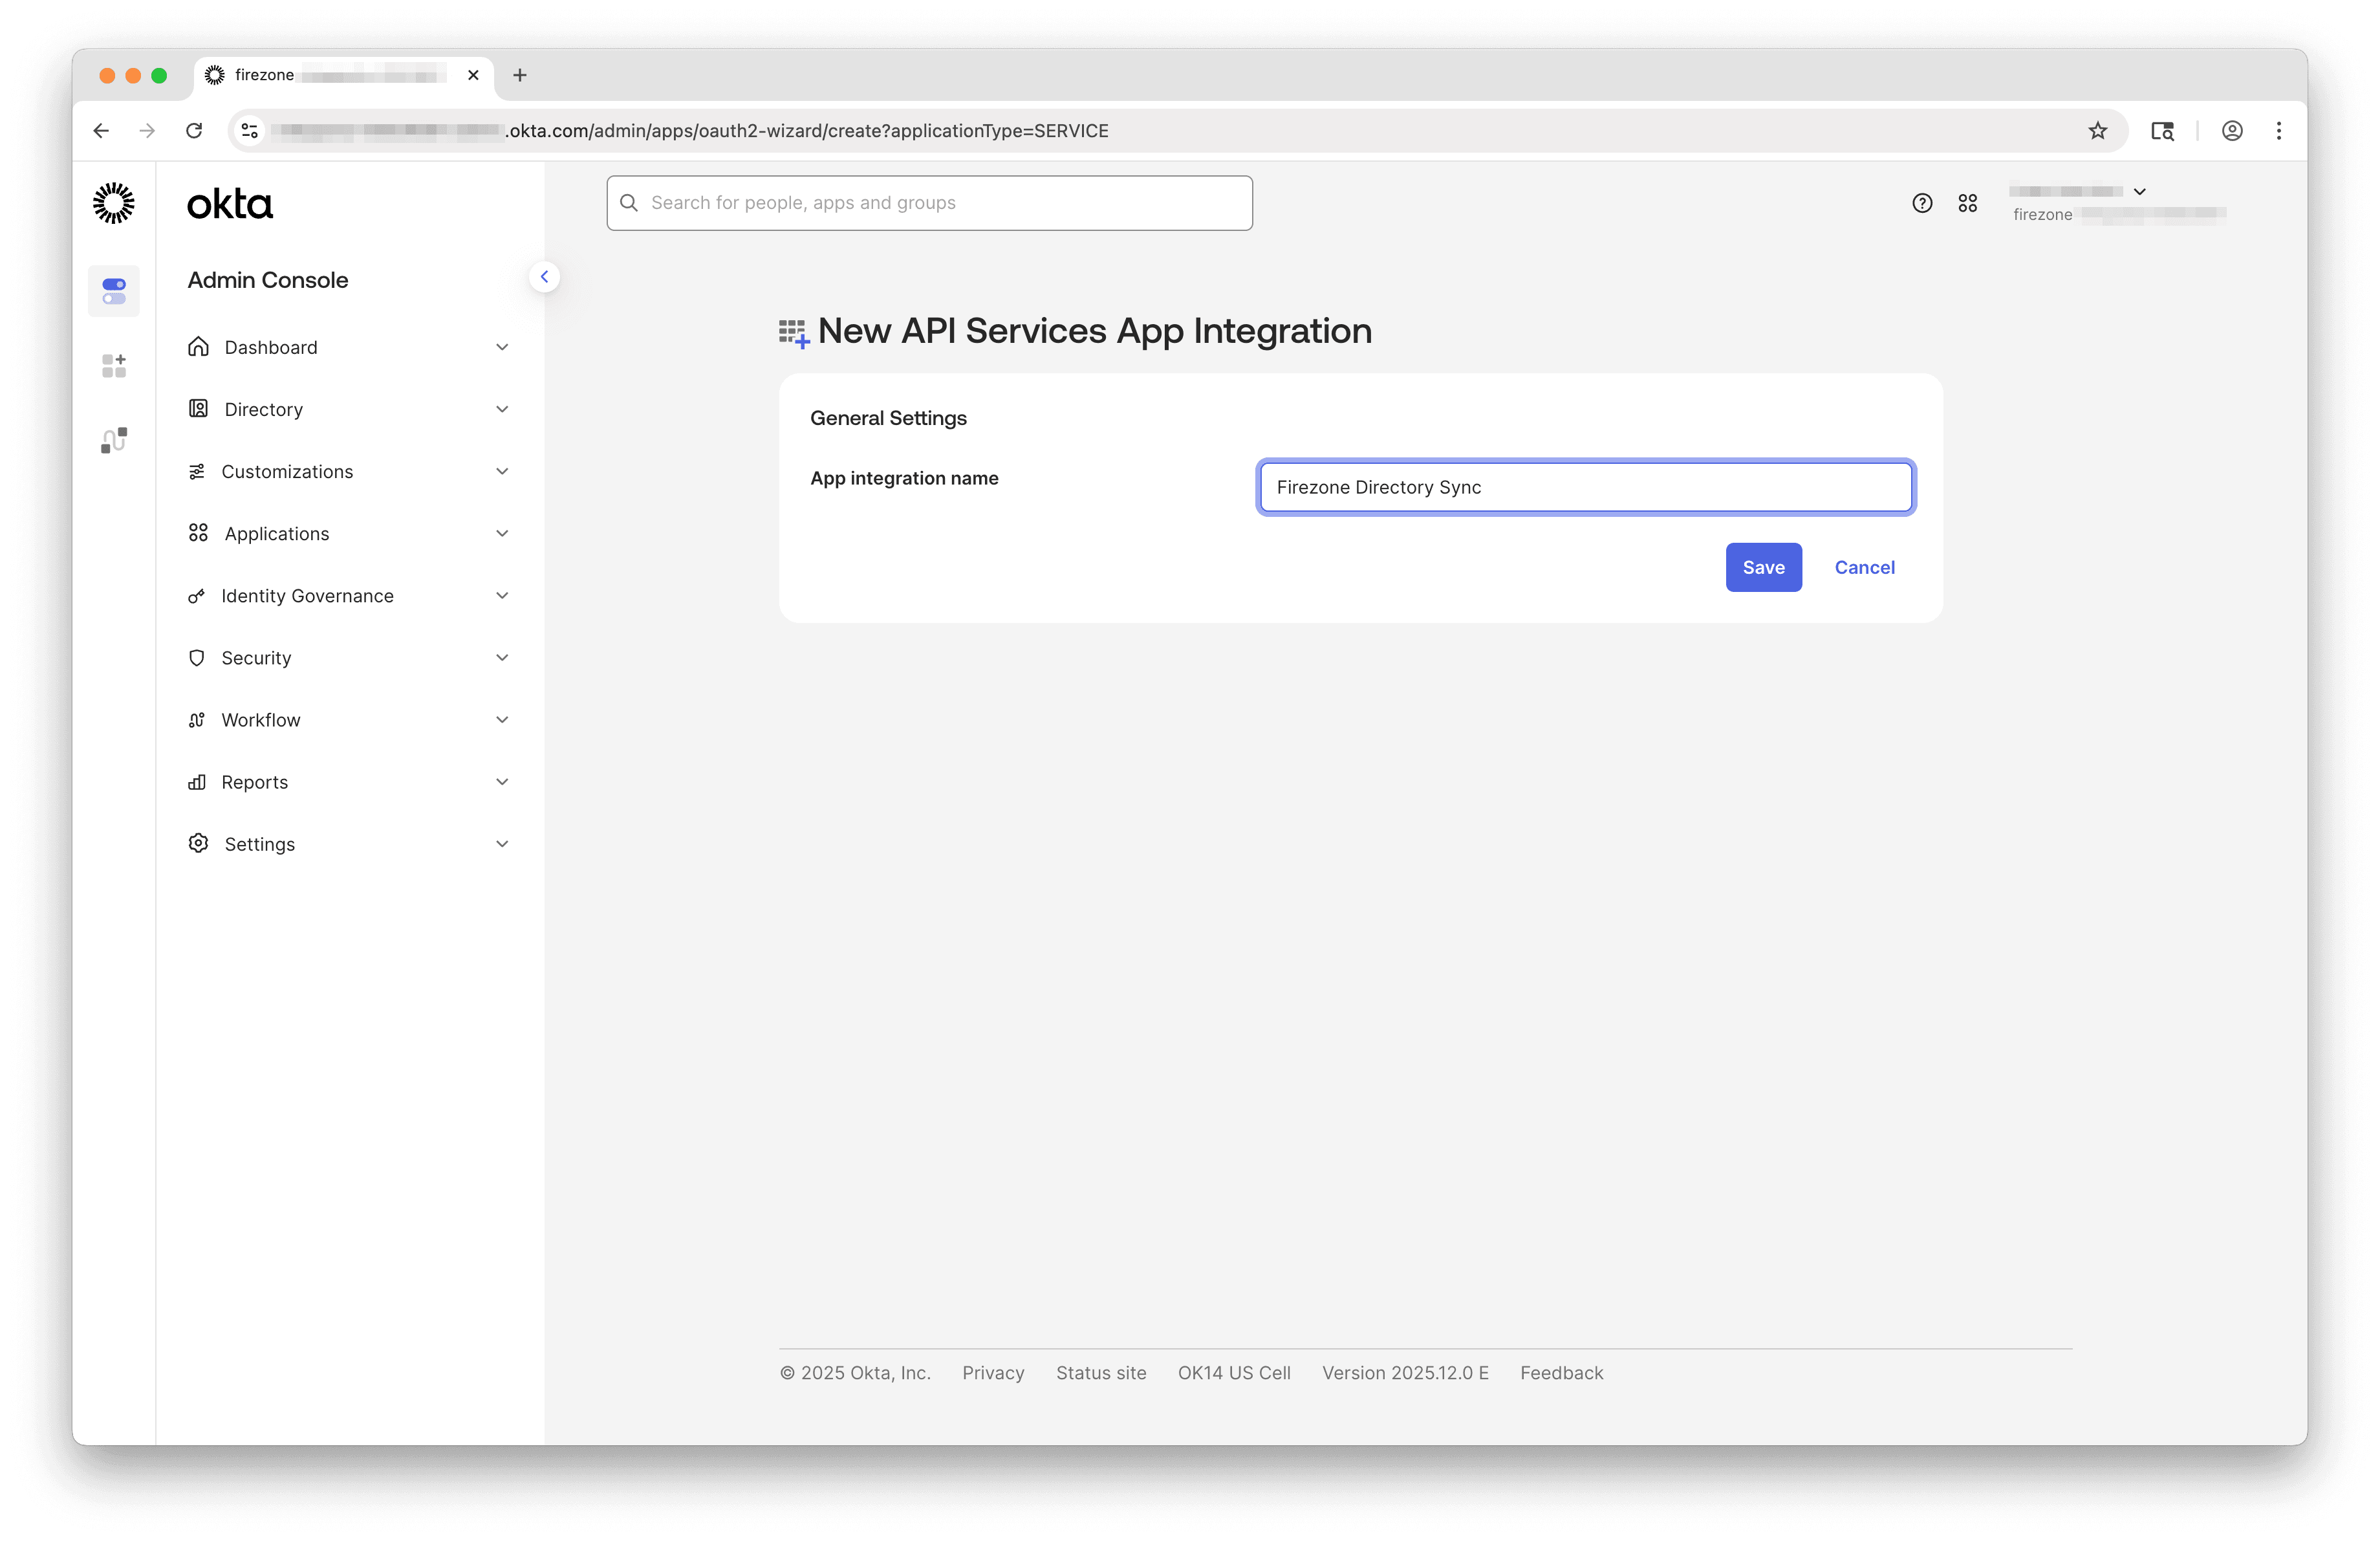Click the App integration name field
Image resolution: width=2380 pixels, height=1541 pixels.
(x=1585, y=487)
